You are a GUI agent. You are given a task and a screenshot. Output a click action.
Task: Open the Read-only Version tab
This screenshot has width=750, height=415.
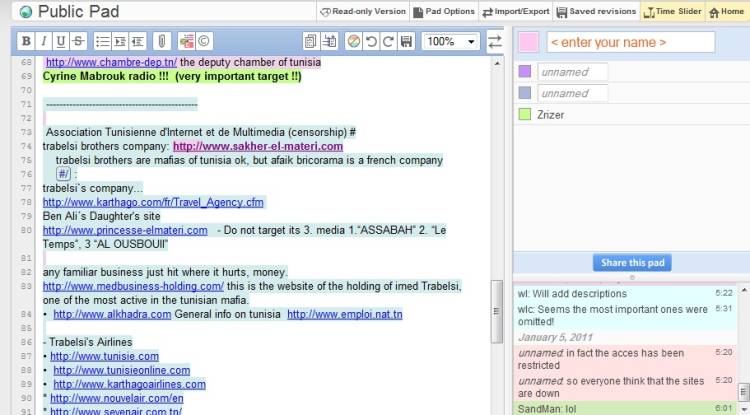363,11
